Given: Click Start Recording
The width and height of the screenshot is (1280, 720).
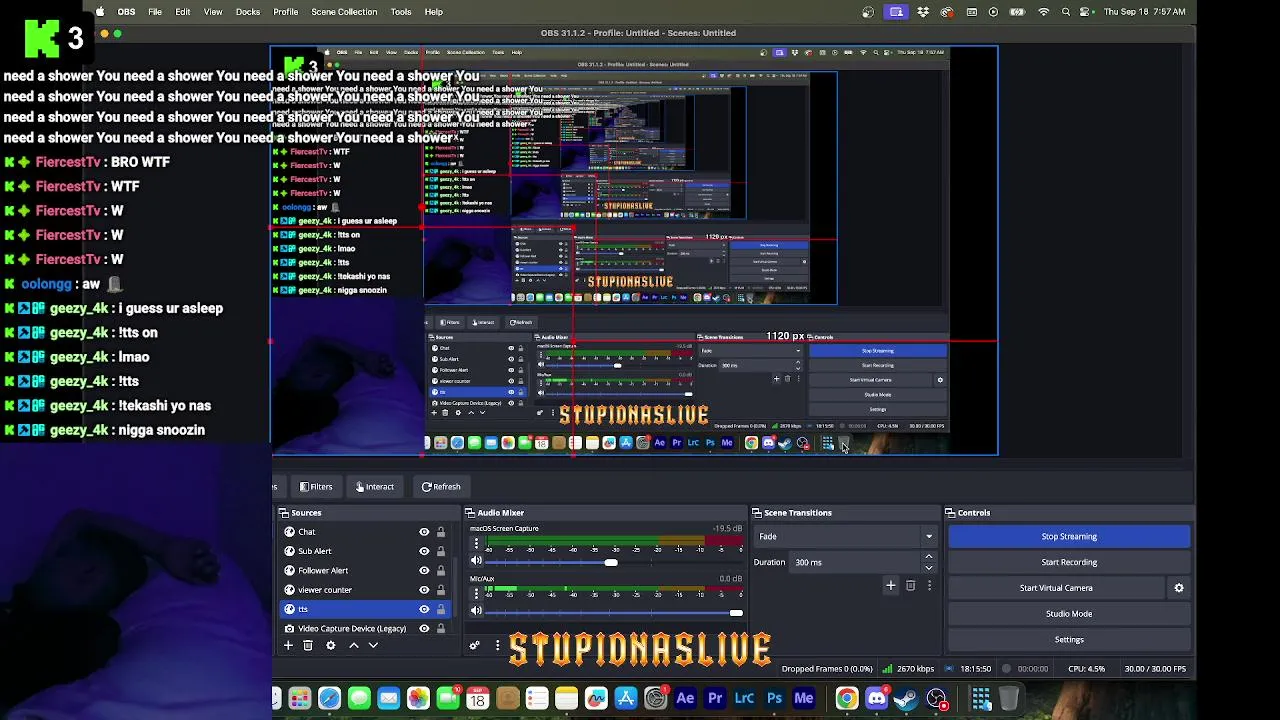Looking at the screenshot, I should pyautogui.click(x=1069, y=563).
